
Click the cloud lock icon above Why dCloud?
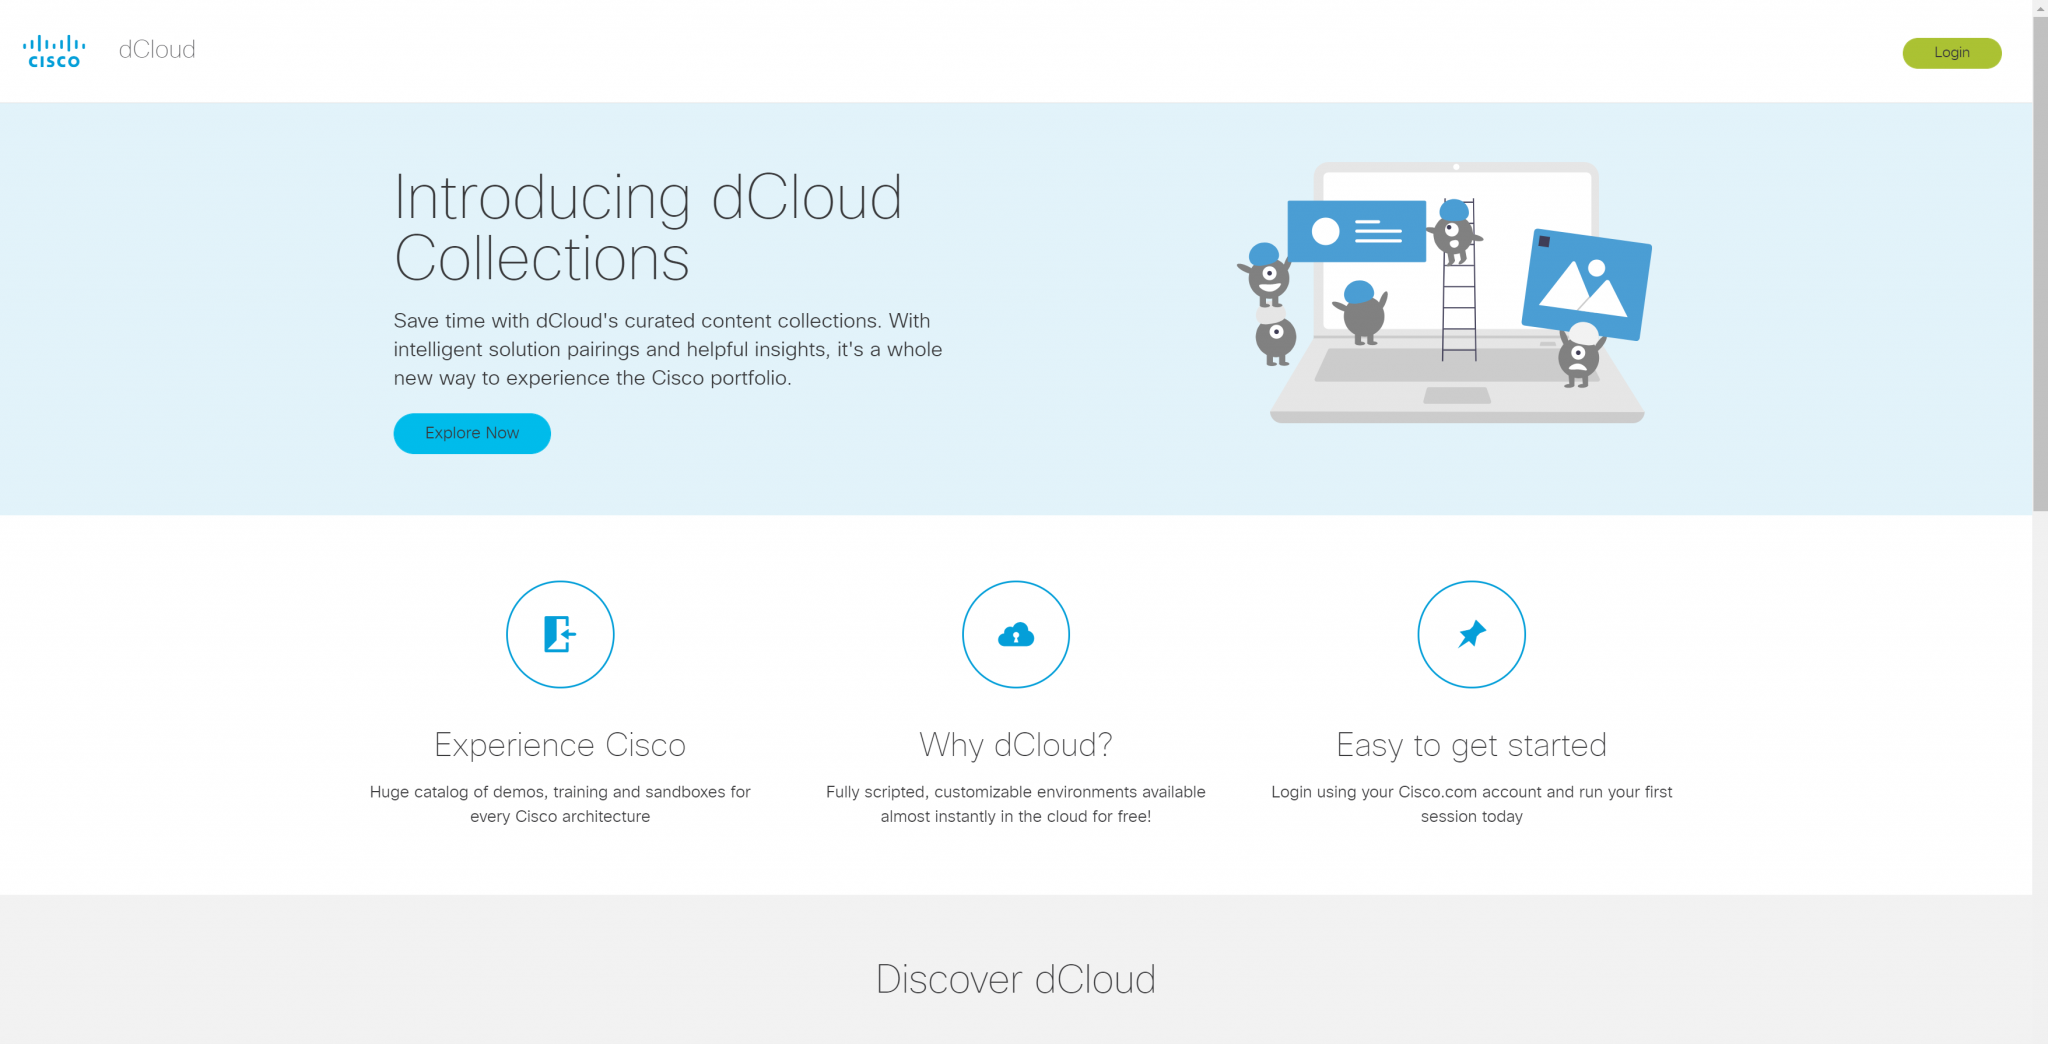click(1016, 634)
